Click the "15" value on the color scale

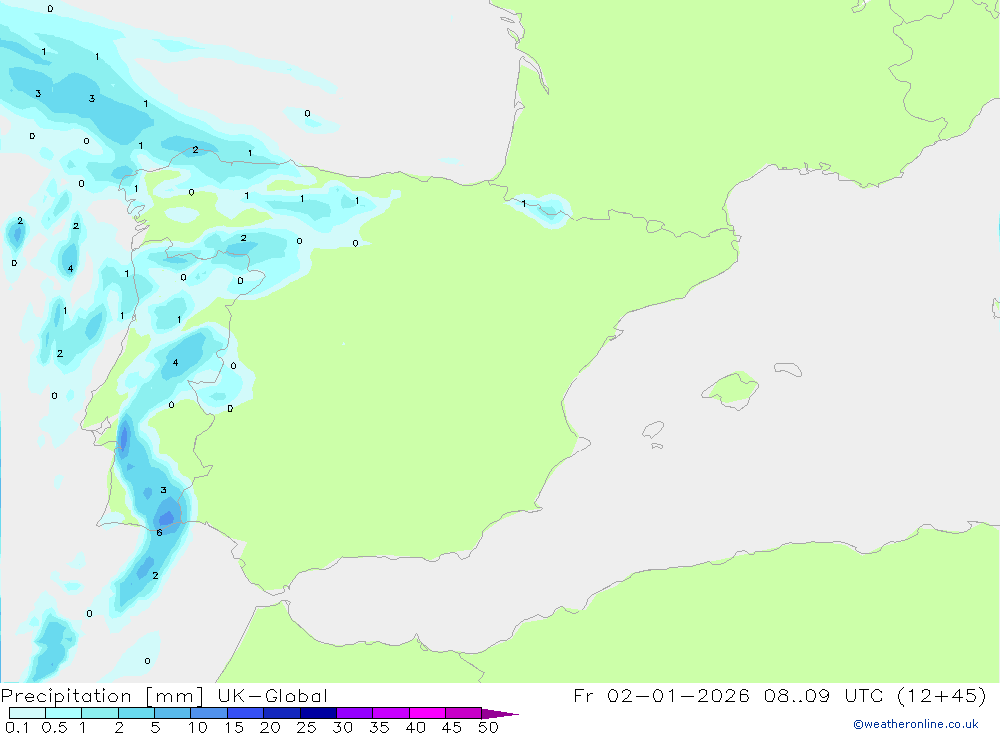tap(234, 727)
